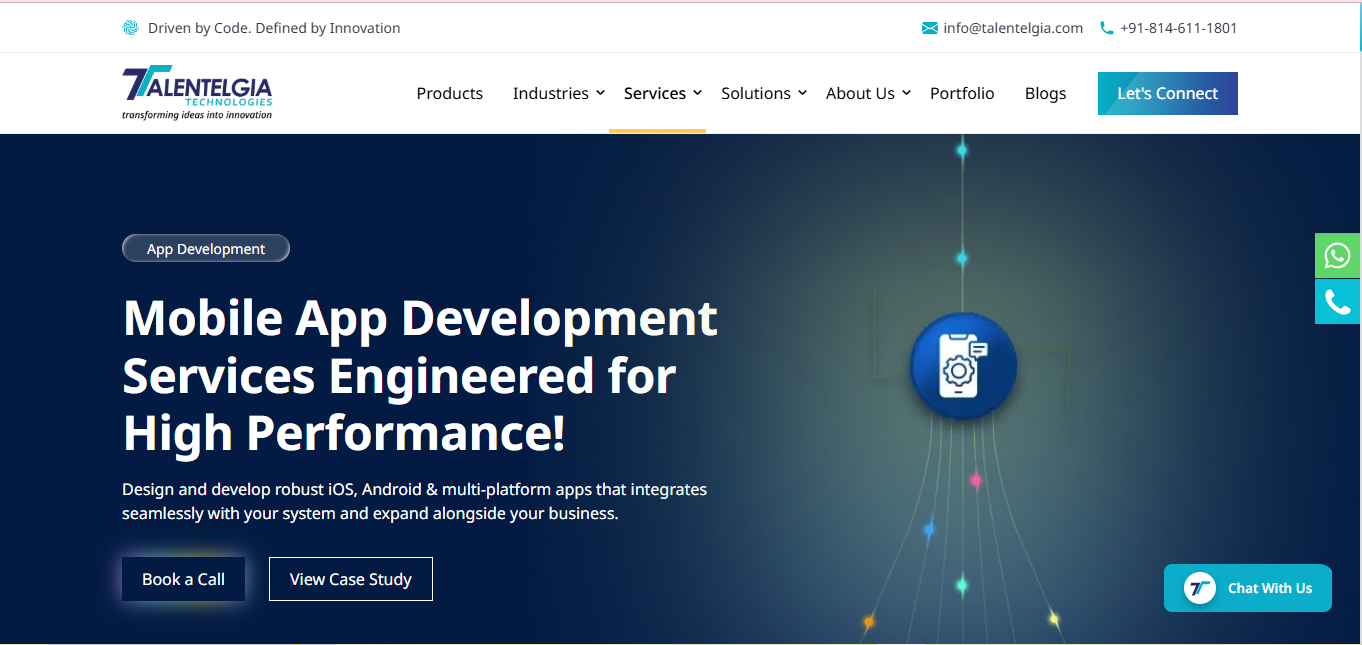Click the Talentelgia icon in the chat widget
Screen dimensions: 1362x645
point(1199,588)
